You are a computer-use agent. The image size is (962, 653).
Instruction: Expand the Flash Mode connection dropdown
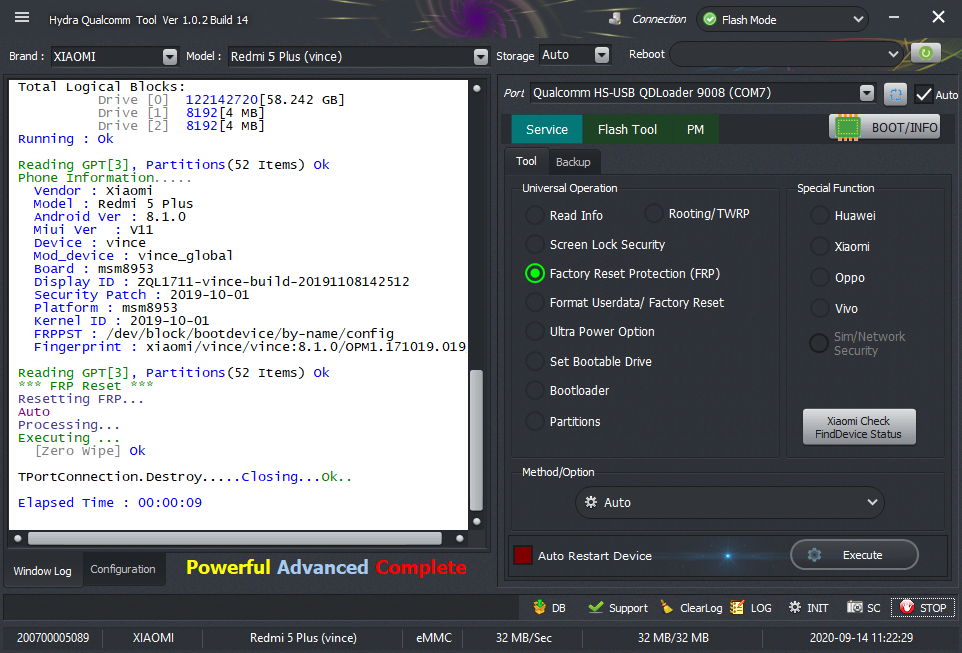pyautogui.click(x=858, y=20)
